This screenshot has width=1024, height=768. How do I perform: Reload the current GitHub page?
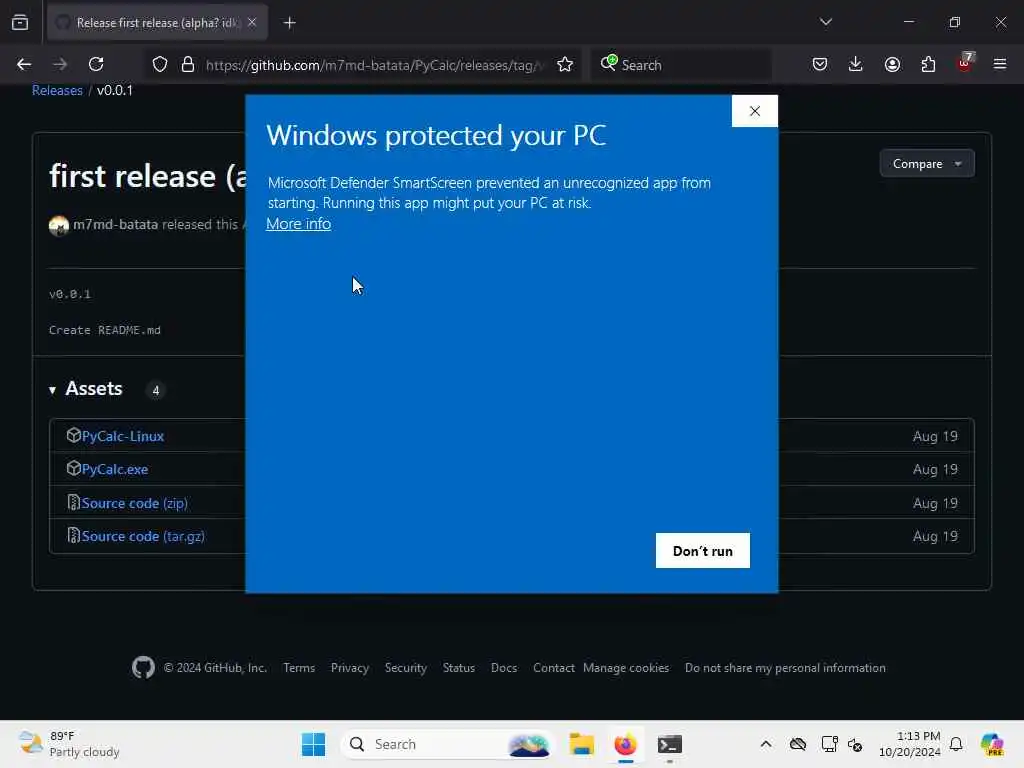(96, 64)
